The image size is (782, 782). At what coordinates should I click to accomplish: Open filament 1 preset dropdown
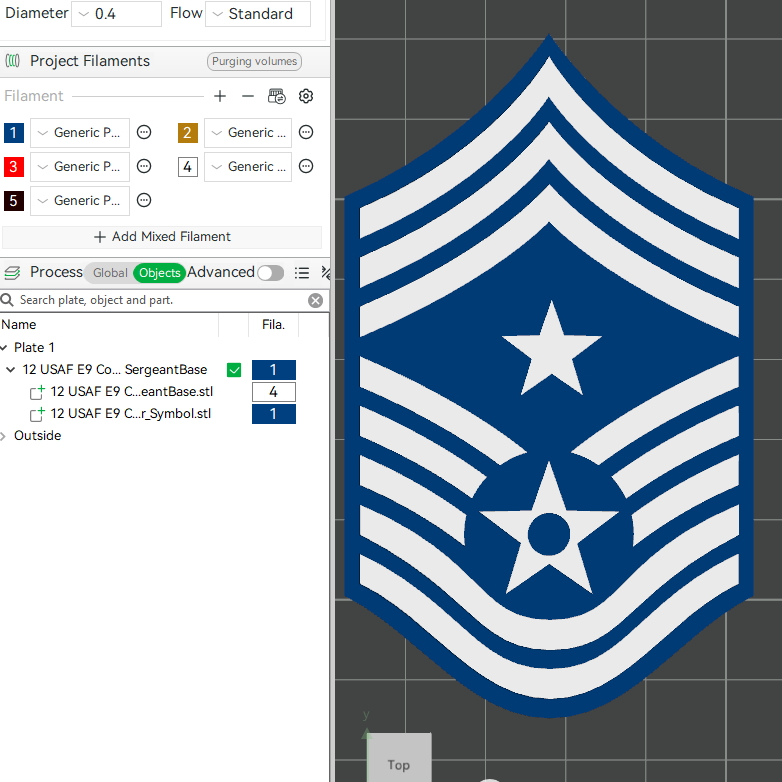80,133
